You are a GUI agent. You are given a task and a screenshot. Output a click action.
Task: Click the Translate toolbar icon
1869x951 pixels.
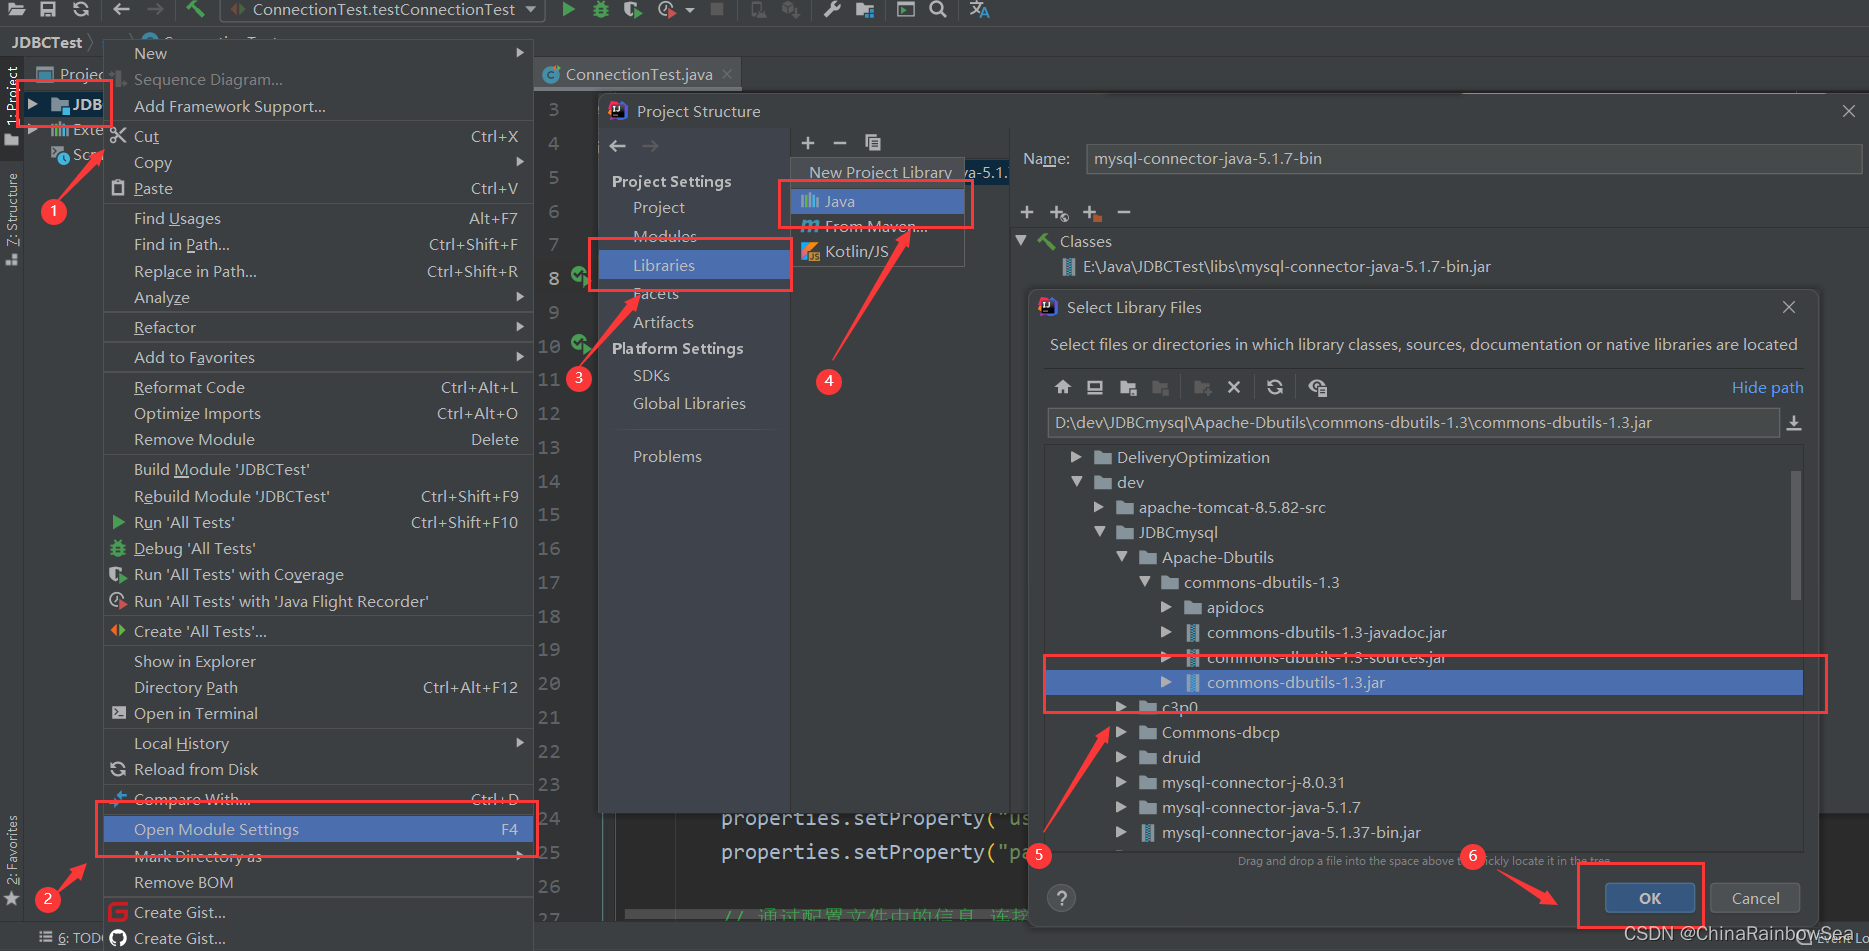click(979, 9)
